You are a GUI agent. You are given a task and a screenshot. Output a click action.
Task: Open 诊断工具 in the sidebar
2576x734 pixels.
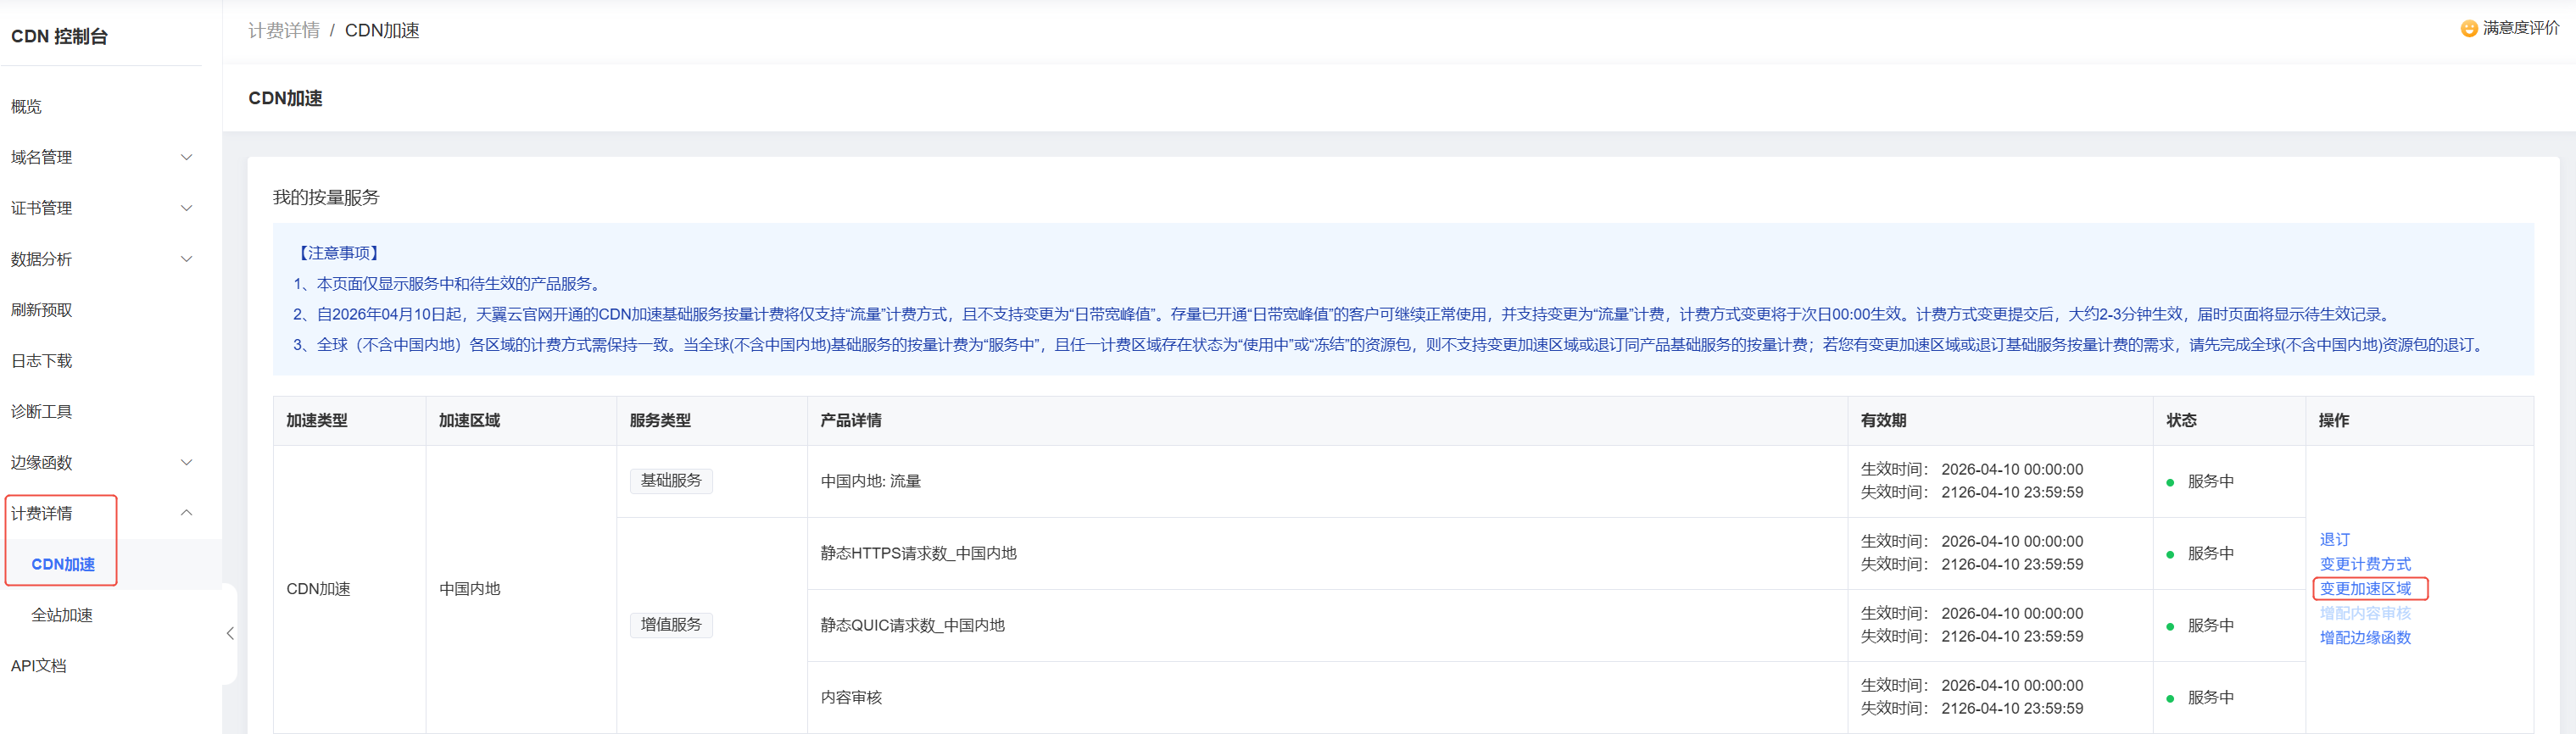point(42,412)
